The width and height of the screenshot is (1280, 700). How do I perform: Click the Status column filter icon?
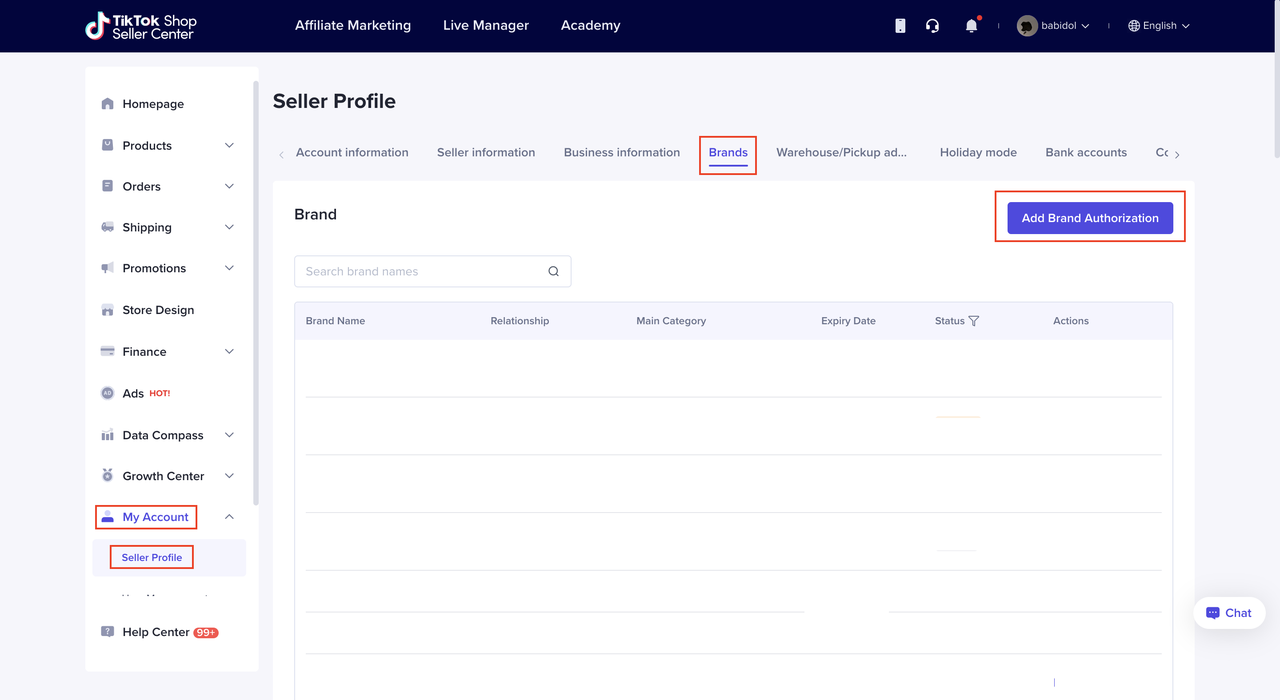click(974, 321)
